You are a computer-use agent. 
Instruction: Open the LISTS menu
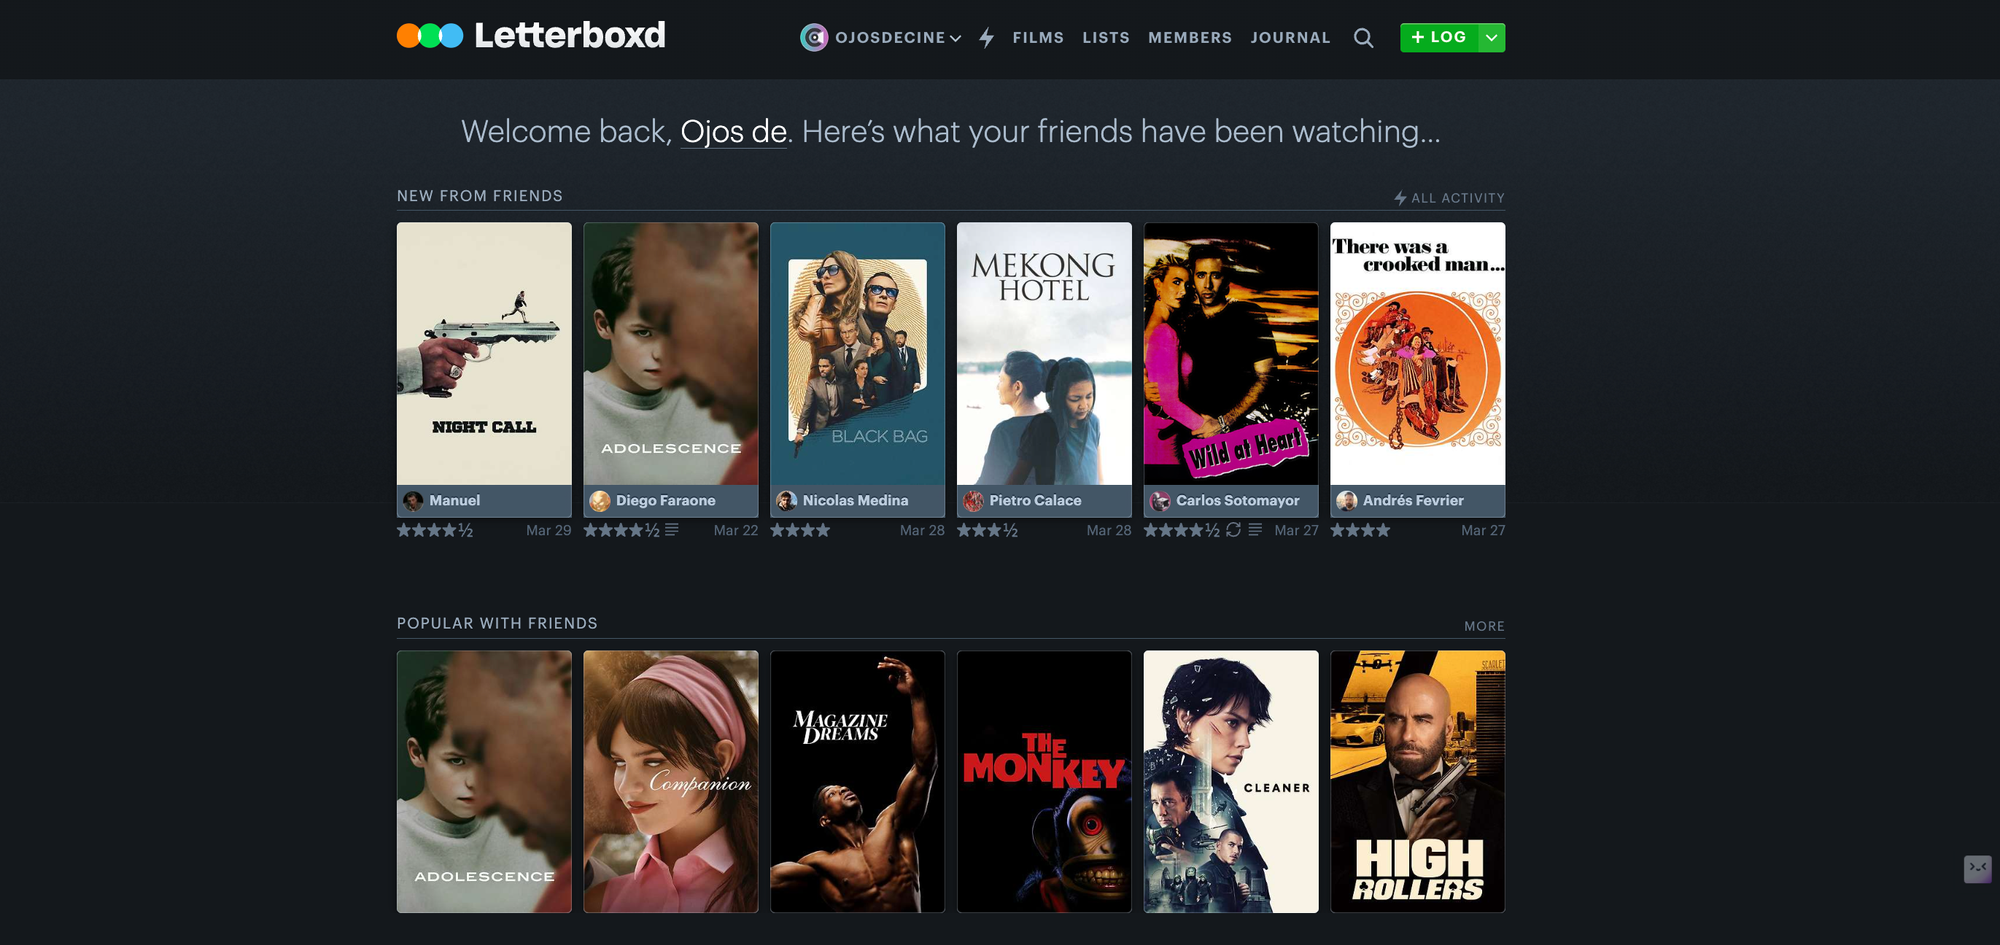(x=1106, y=38)
